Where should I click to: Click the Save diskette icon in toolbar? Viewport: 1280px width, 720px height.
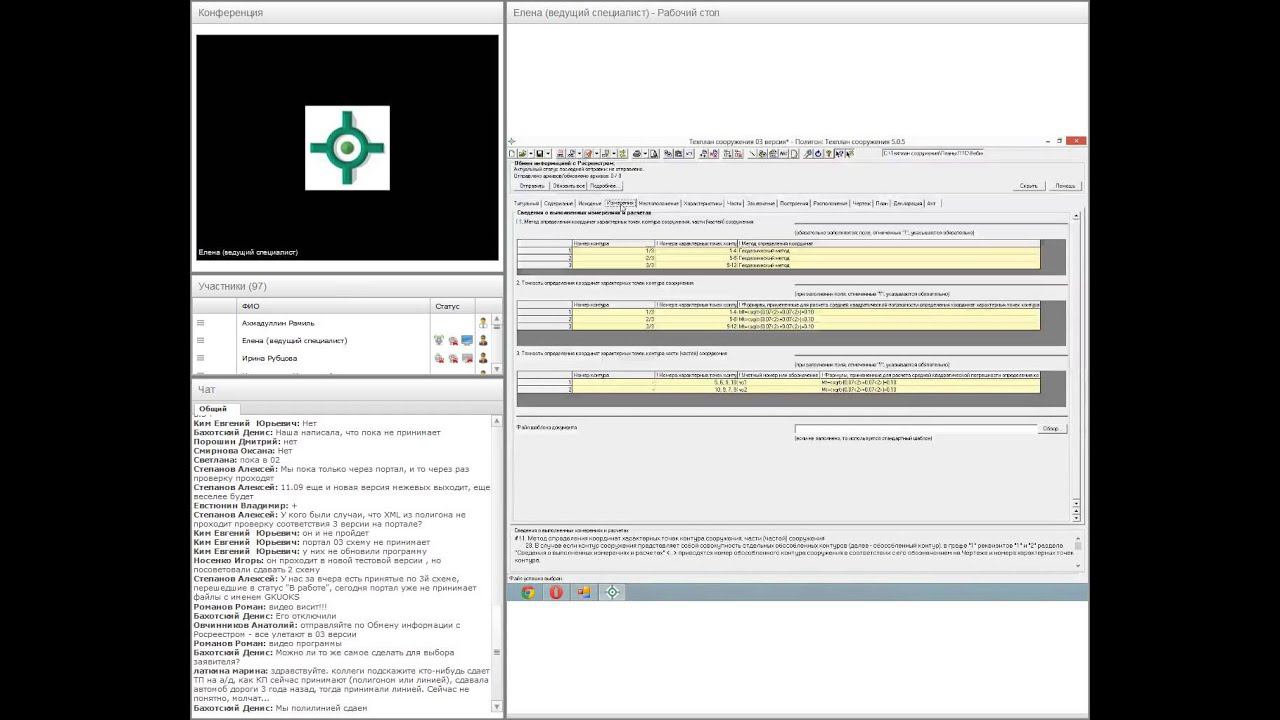point(538,154)
